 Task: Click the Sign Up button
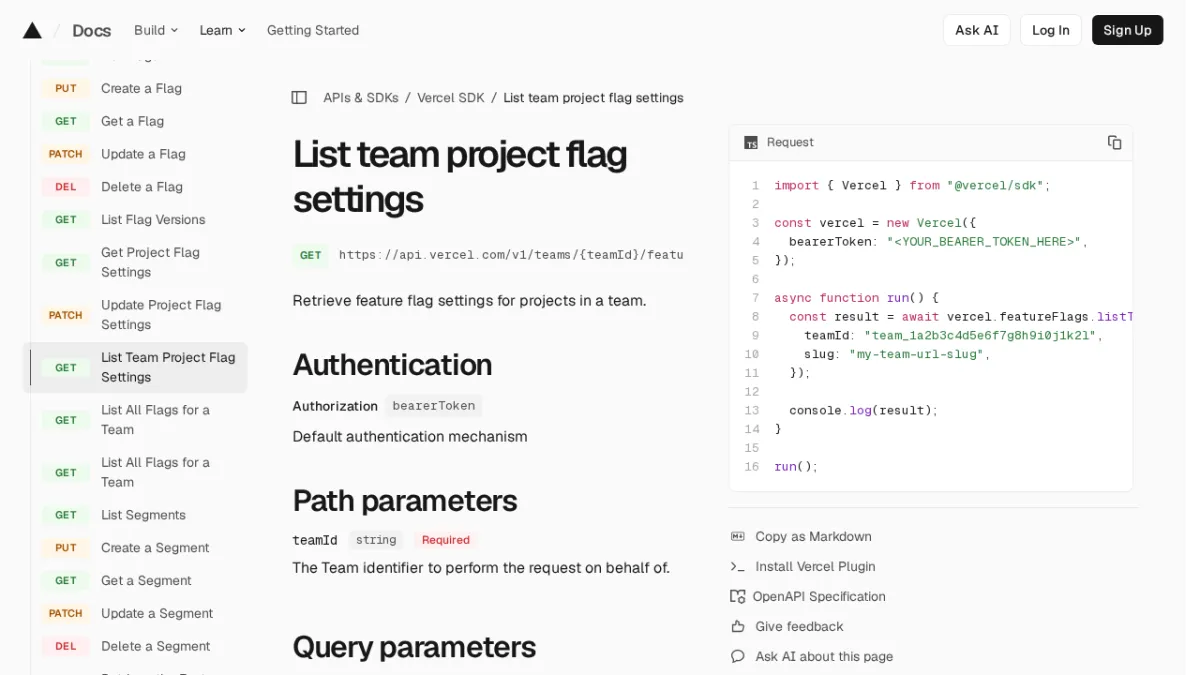1127,30
